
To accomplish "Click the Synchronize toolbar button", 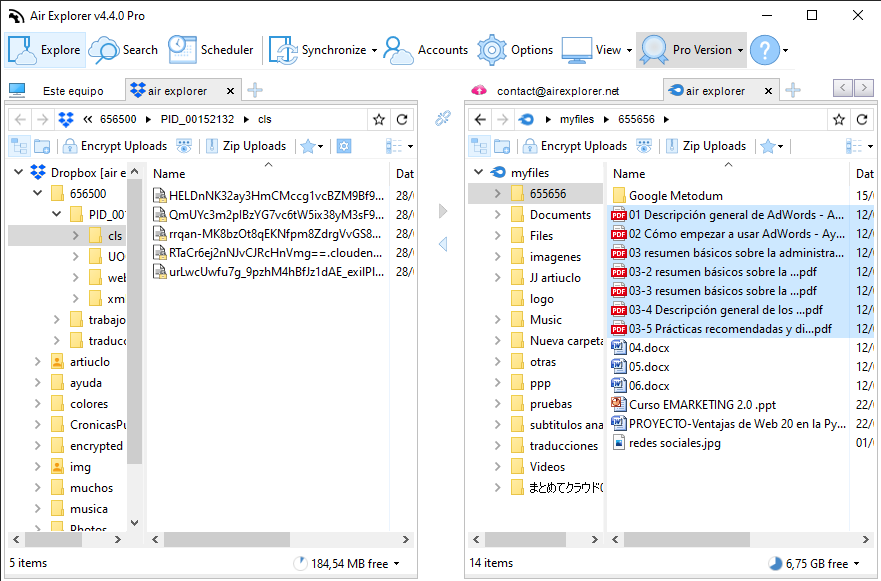I will pos(323,50).
